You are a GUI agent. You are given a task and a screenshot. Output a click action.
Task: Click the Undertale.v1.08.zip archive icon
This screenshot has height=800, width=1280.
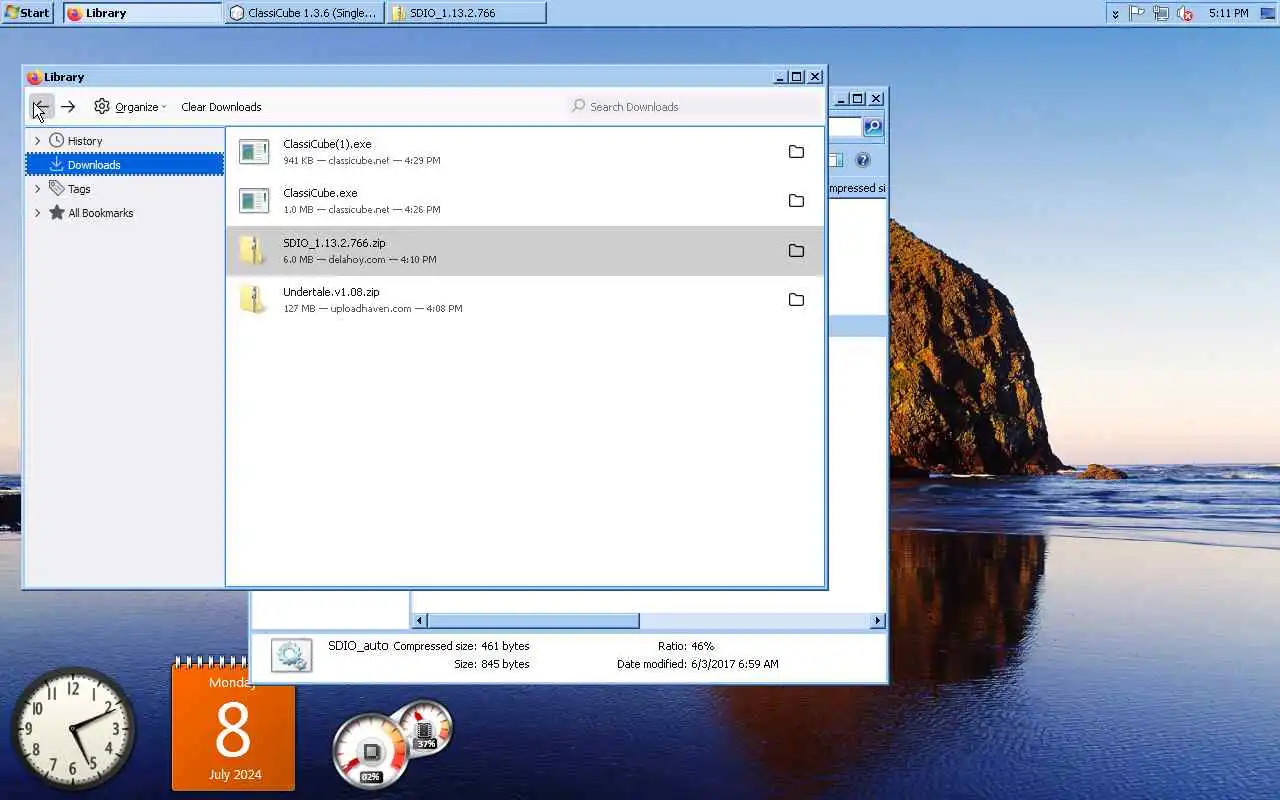tap(254, 300)
